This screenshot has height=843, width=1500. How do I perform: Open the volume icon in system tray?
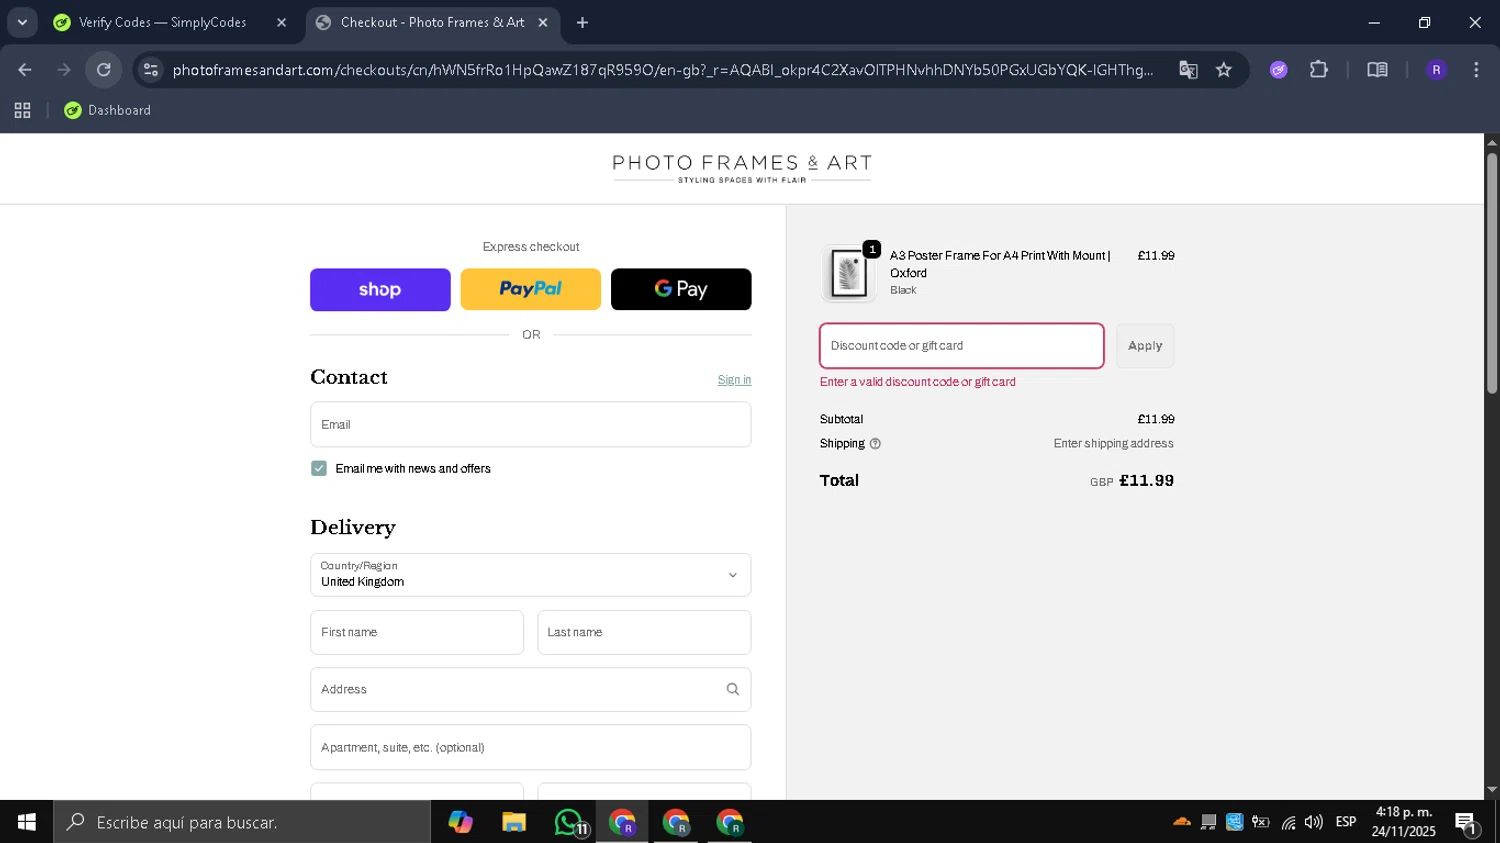pos(1314,822)
